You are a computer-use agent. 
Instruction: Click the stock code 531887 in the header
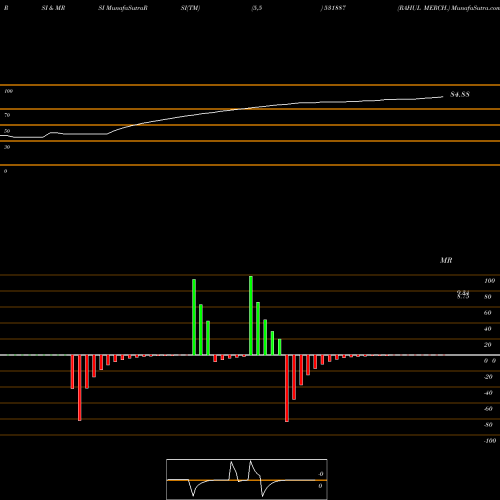(x=334, y=8)
